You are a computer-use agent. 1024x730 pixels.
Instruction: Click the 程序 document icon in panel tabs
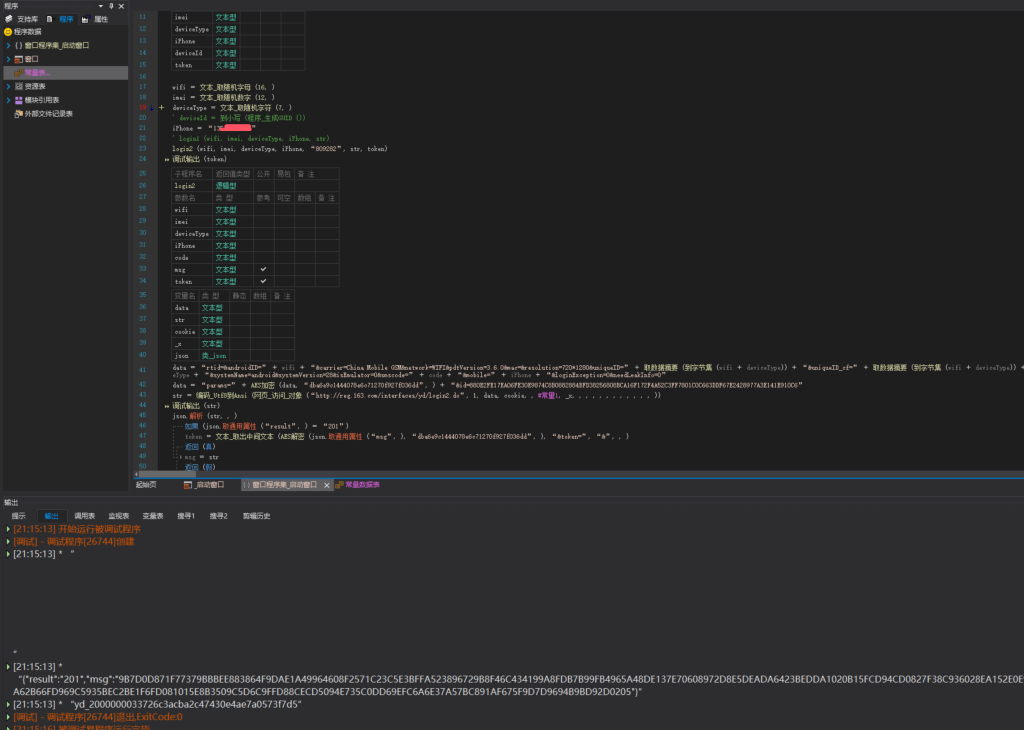point(50,20)
